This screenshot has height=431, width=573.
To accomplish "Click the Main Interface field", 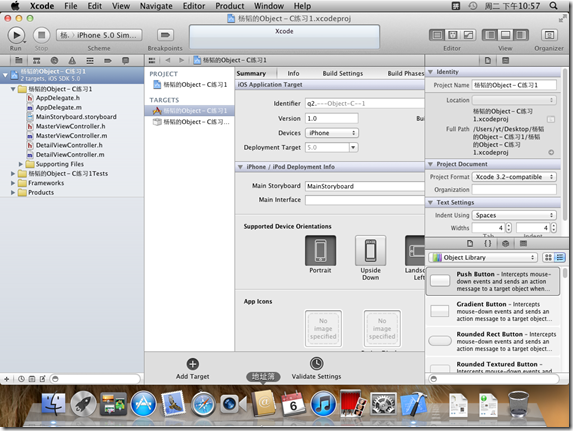I will point(365,200).
